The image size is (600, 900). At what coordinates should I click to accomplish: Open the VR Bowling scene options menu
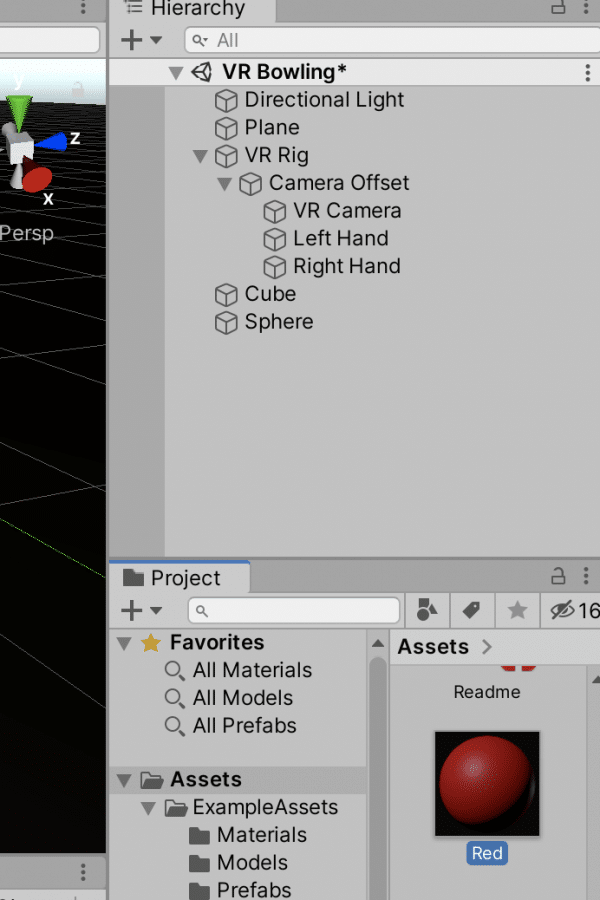coord(587,72)
